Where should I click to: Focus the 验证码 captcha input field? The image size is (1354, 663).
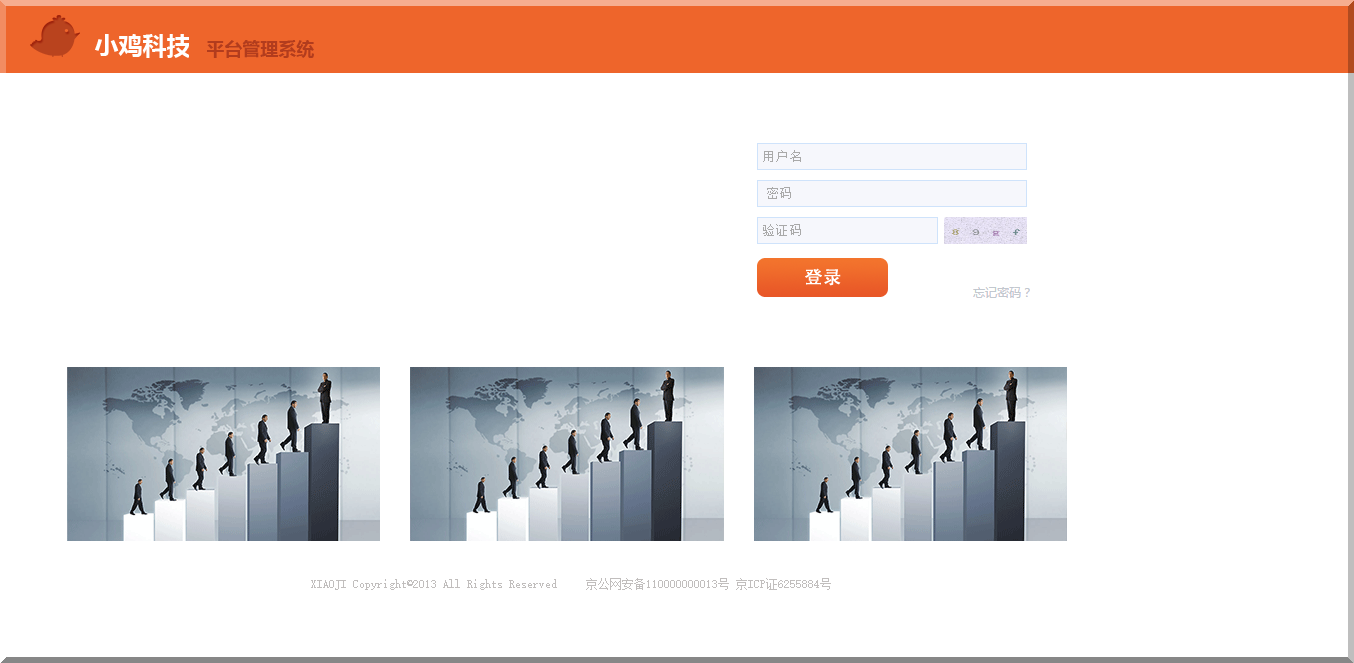[847, 231]
